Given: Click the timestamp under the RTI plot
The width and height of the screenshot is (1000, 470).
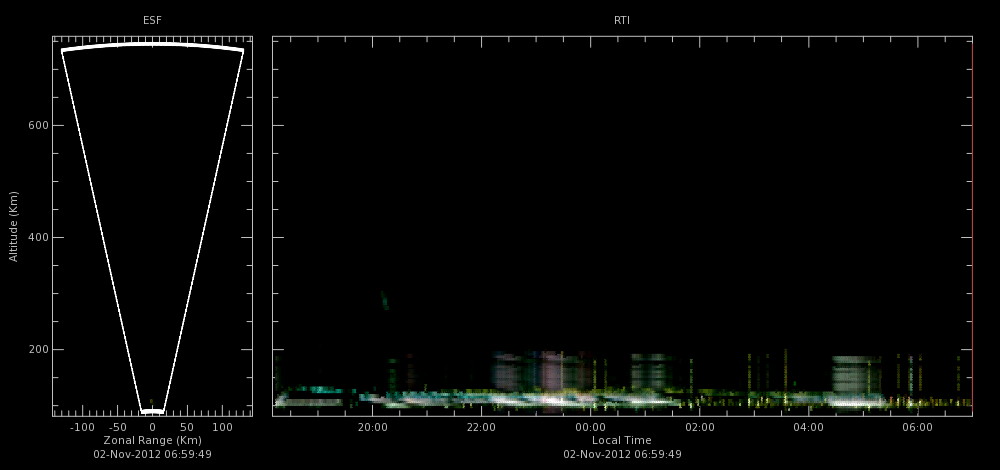Looking at the screenshot, I should 622,454.
